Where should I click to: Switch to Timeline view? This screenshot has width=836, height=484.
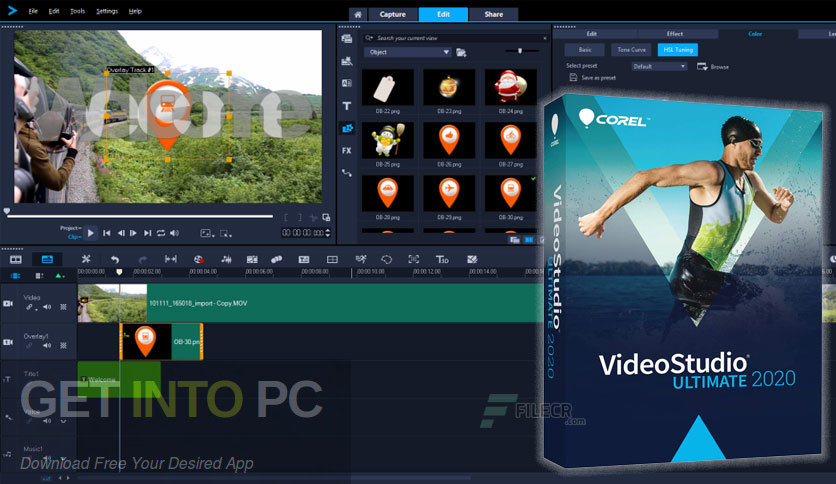click(x=47, y=260)
